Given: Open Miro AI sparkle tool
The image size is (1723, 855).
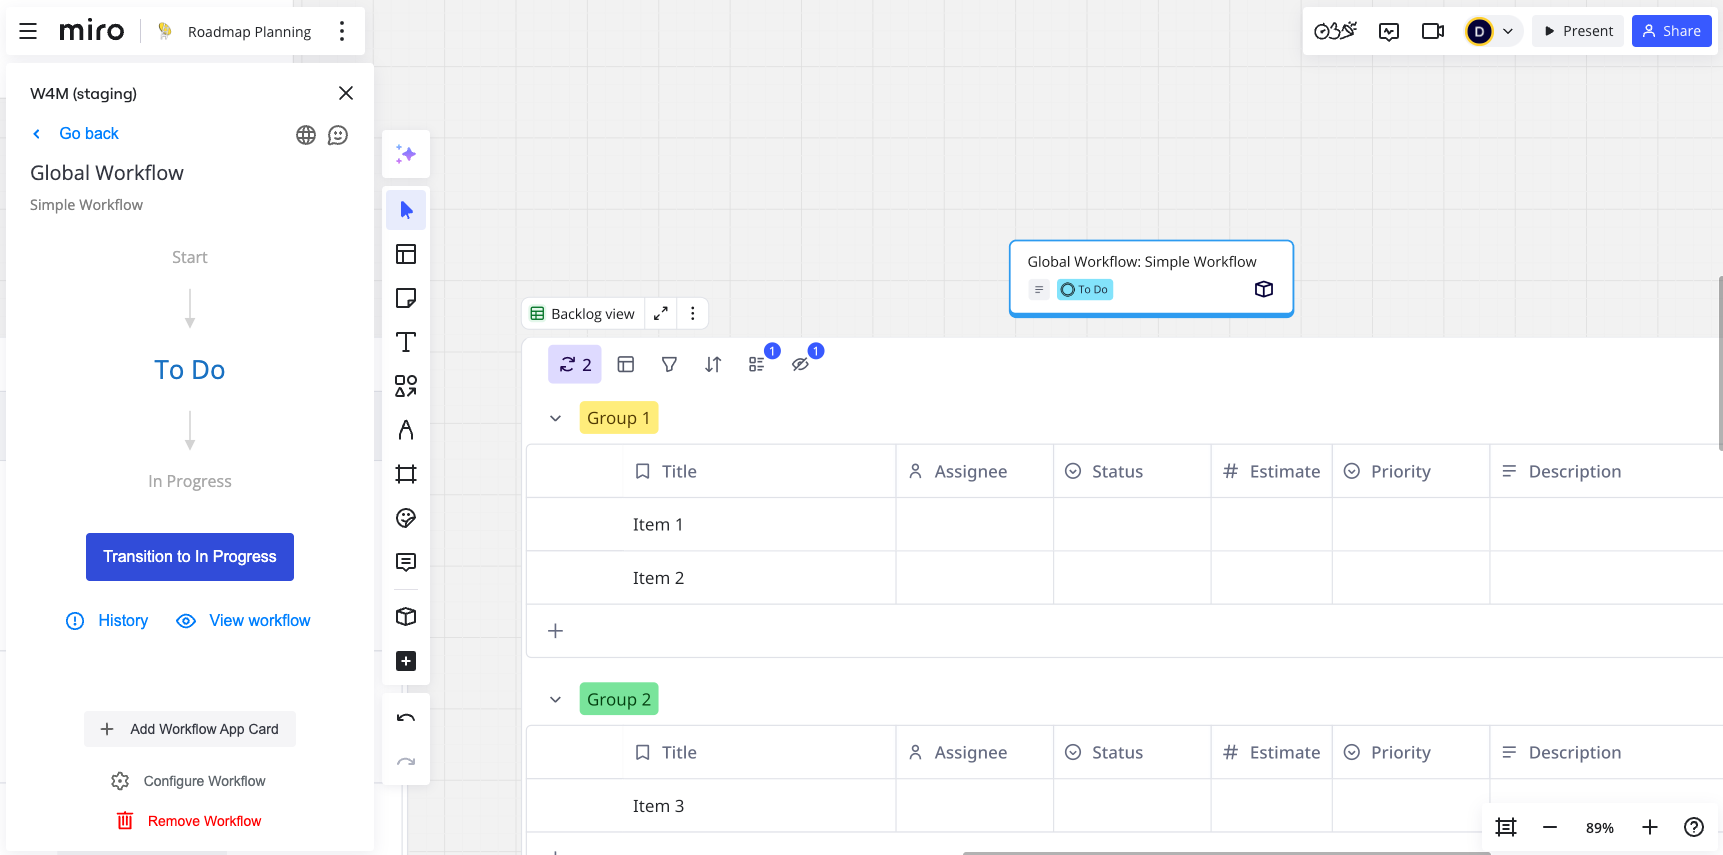Looking at the screenshot, I should tap(405, 154).
